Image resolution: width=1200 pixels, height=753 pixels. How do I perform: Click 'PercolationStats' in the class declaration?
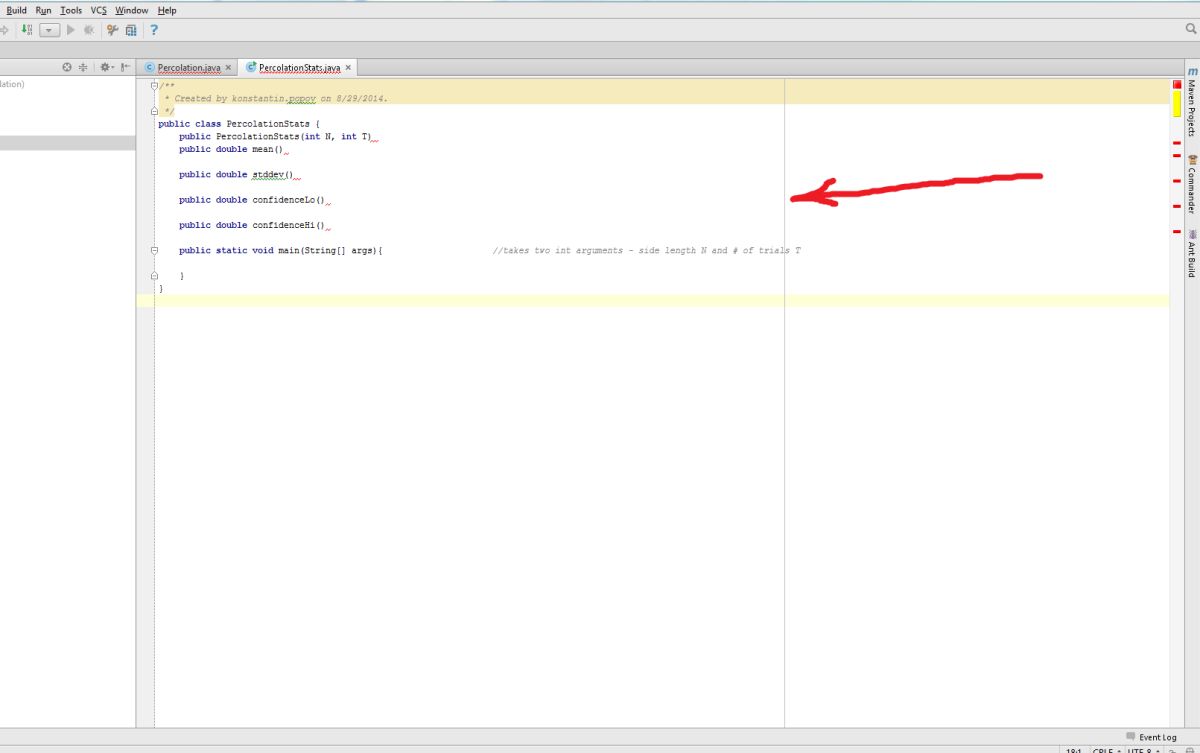[x=268, y=124]
